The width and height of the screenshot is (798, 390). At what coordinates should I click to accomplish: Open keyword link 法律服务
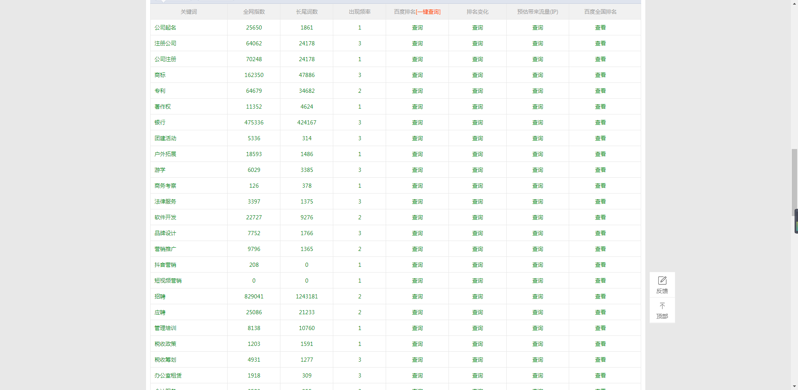[165, 201]
